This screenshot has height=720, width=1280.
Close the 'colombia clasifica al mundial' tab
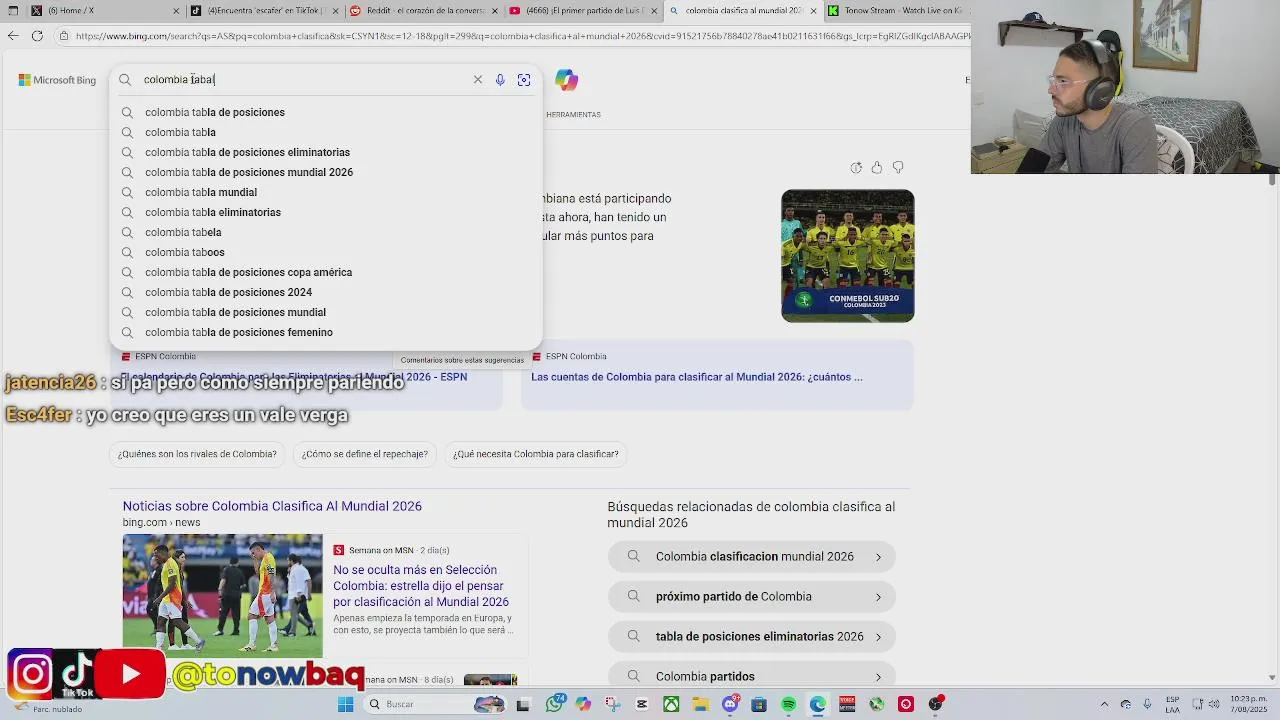(813, 10)
